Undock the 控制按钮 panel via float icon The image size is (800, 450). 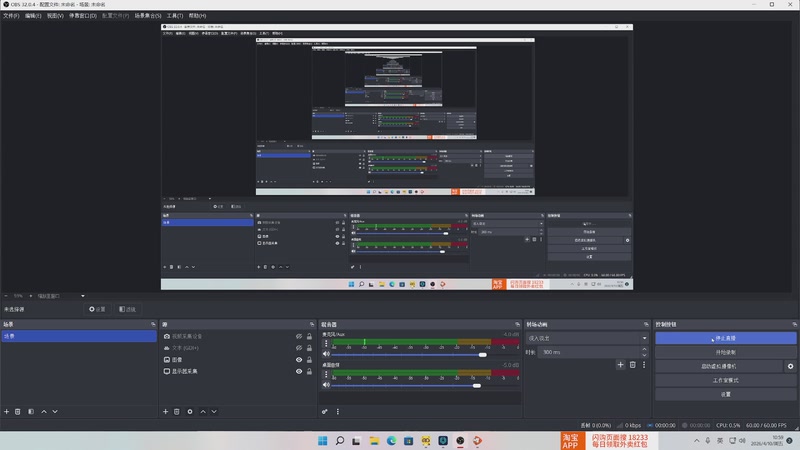794,324
